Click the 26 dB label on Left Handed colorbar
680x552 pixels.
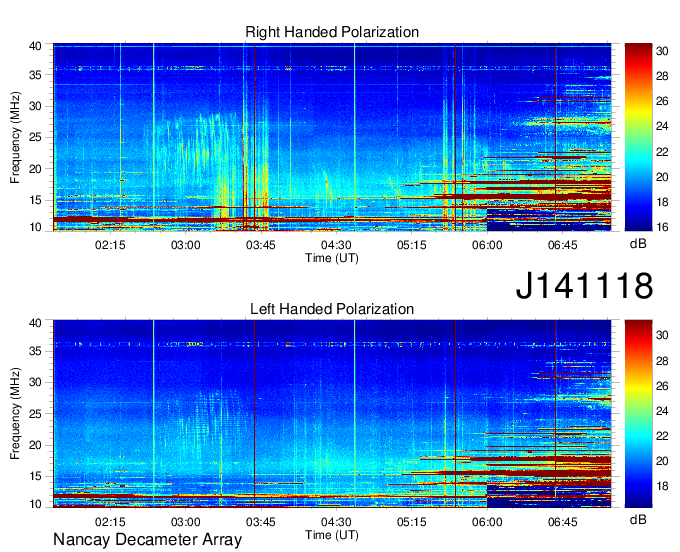tap(662, 385)
